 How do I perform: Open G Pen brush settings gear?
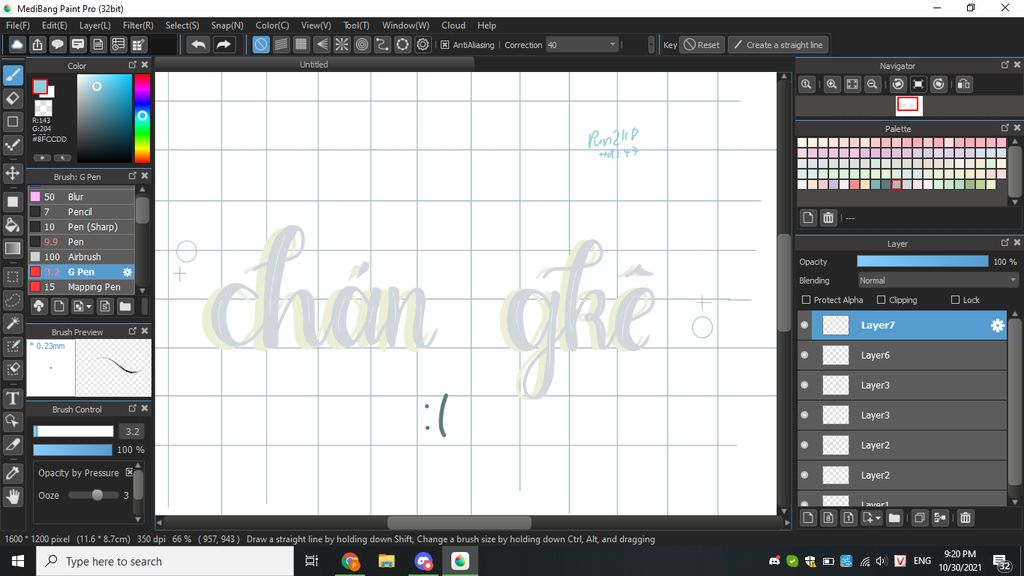[127, 272]
